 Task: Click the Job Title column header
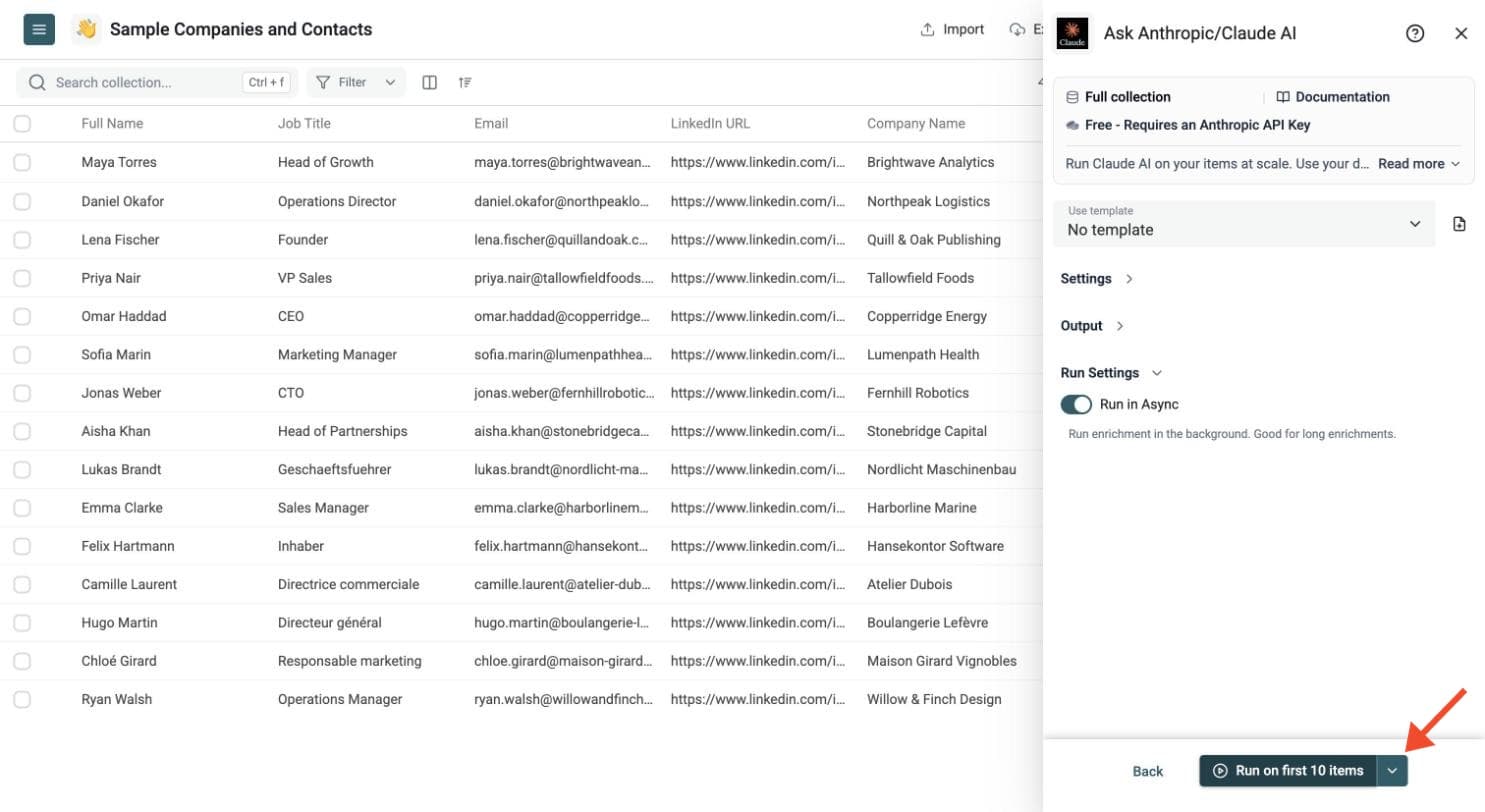coord(304,124)
